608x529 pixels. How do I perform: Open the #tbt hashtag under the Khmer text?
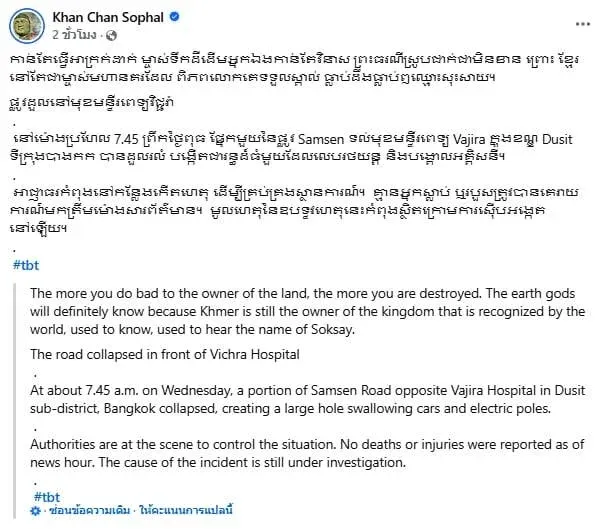tap(24, 235)
